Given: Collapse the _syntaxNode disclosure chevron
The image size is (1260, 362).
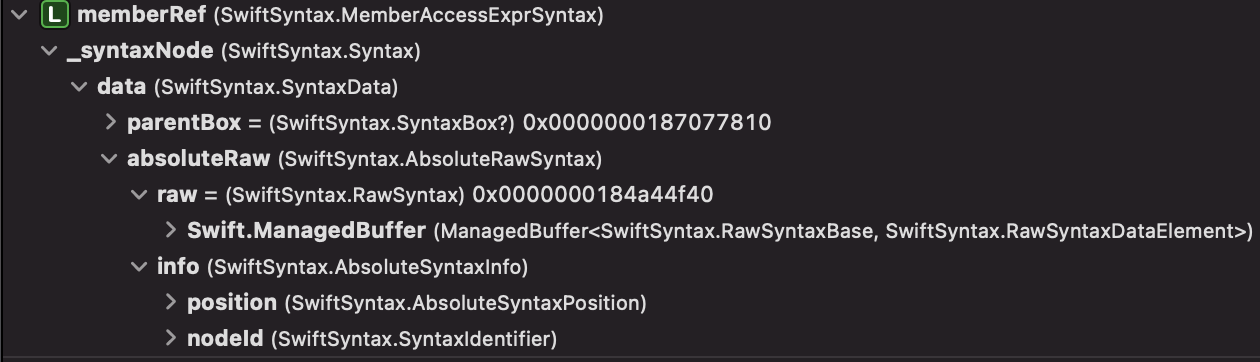Looking at the screenshot, I should [x=49, y=51].
